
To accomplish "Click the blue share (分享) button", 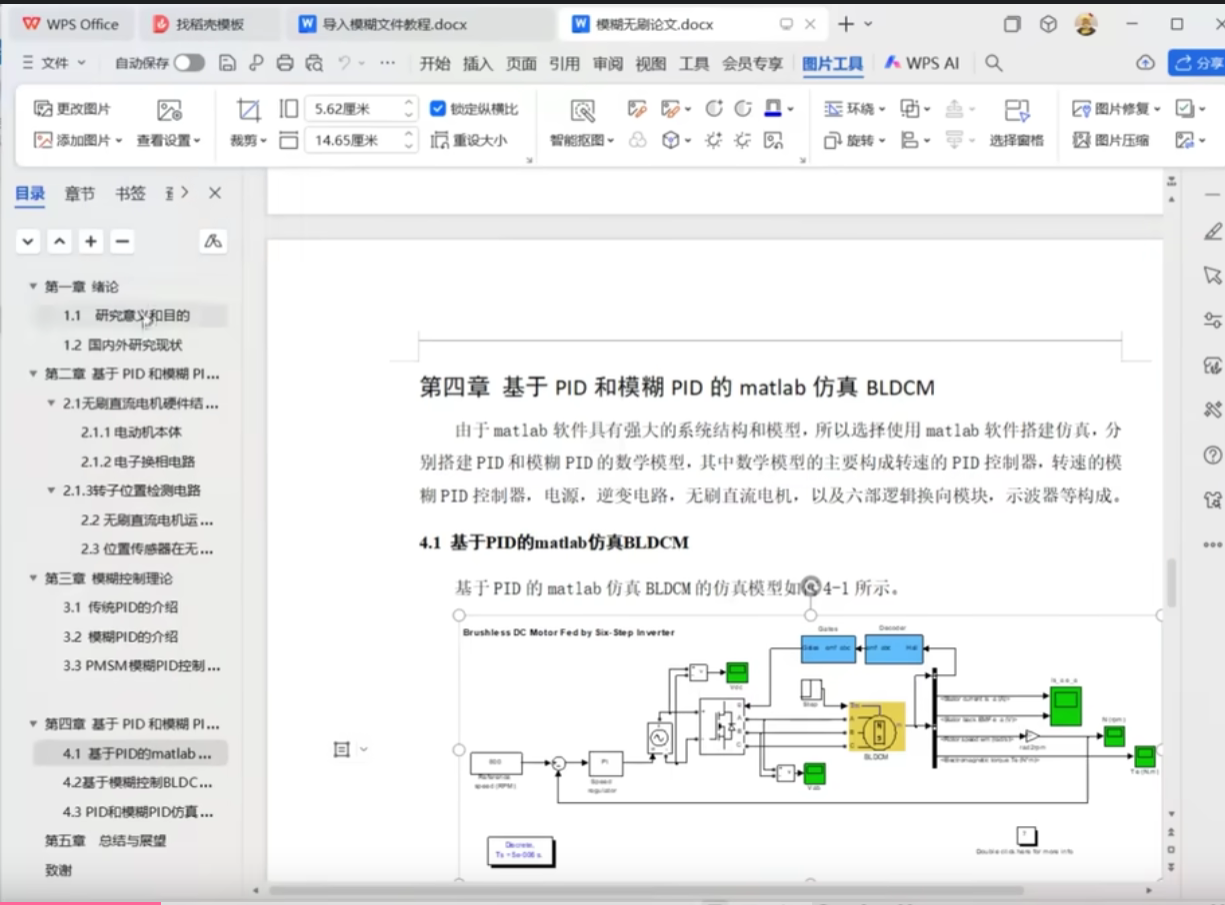I will (1198, 63).
